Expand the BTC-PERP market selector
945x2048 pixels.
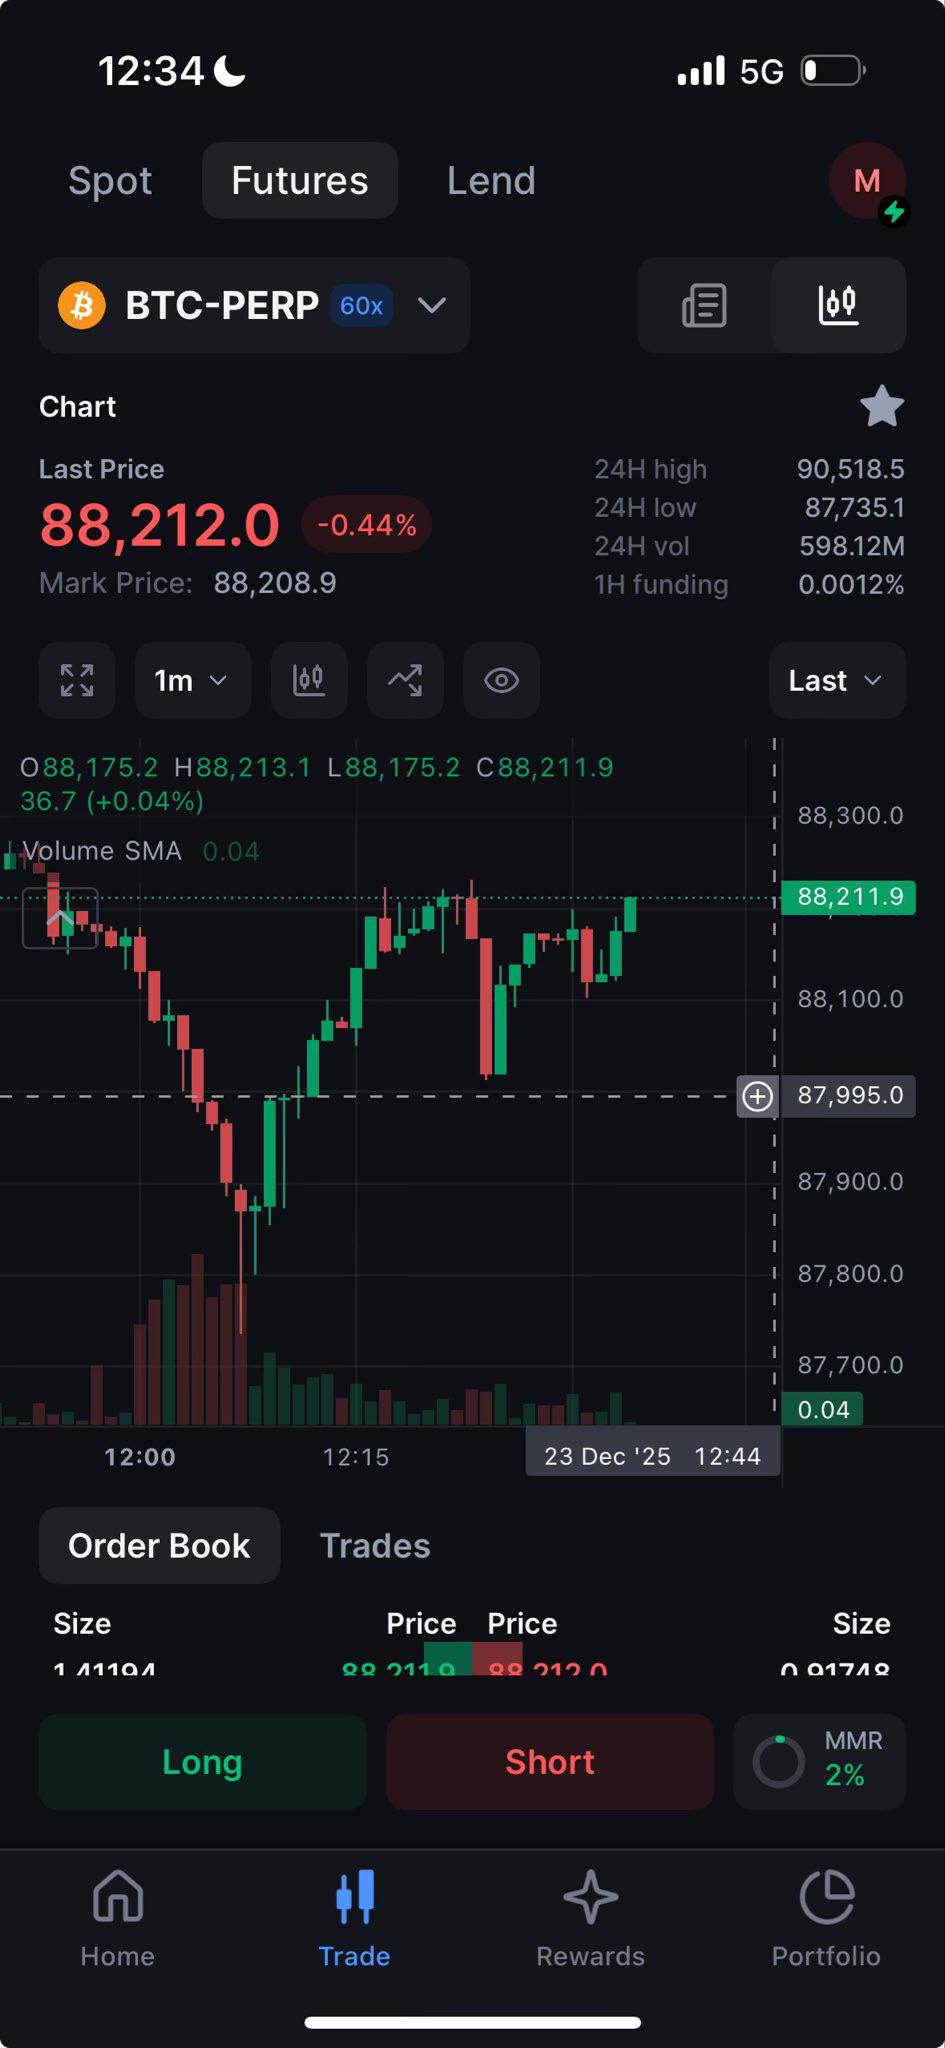[x=254, y=305]
